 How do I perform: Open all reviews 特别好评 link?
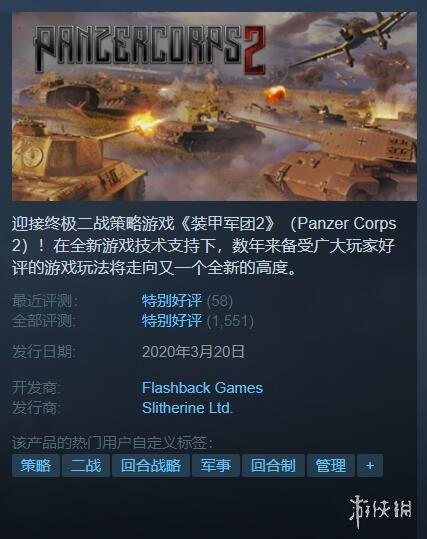pyautogui.click(x=172, y=321)
